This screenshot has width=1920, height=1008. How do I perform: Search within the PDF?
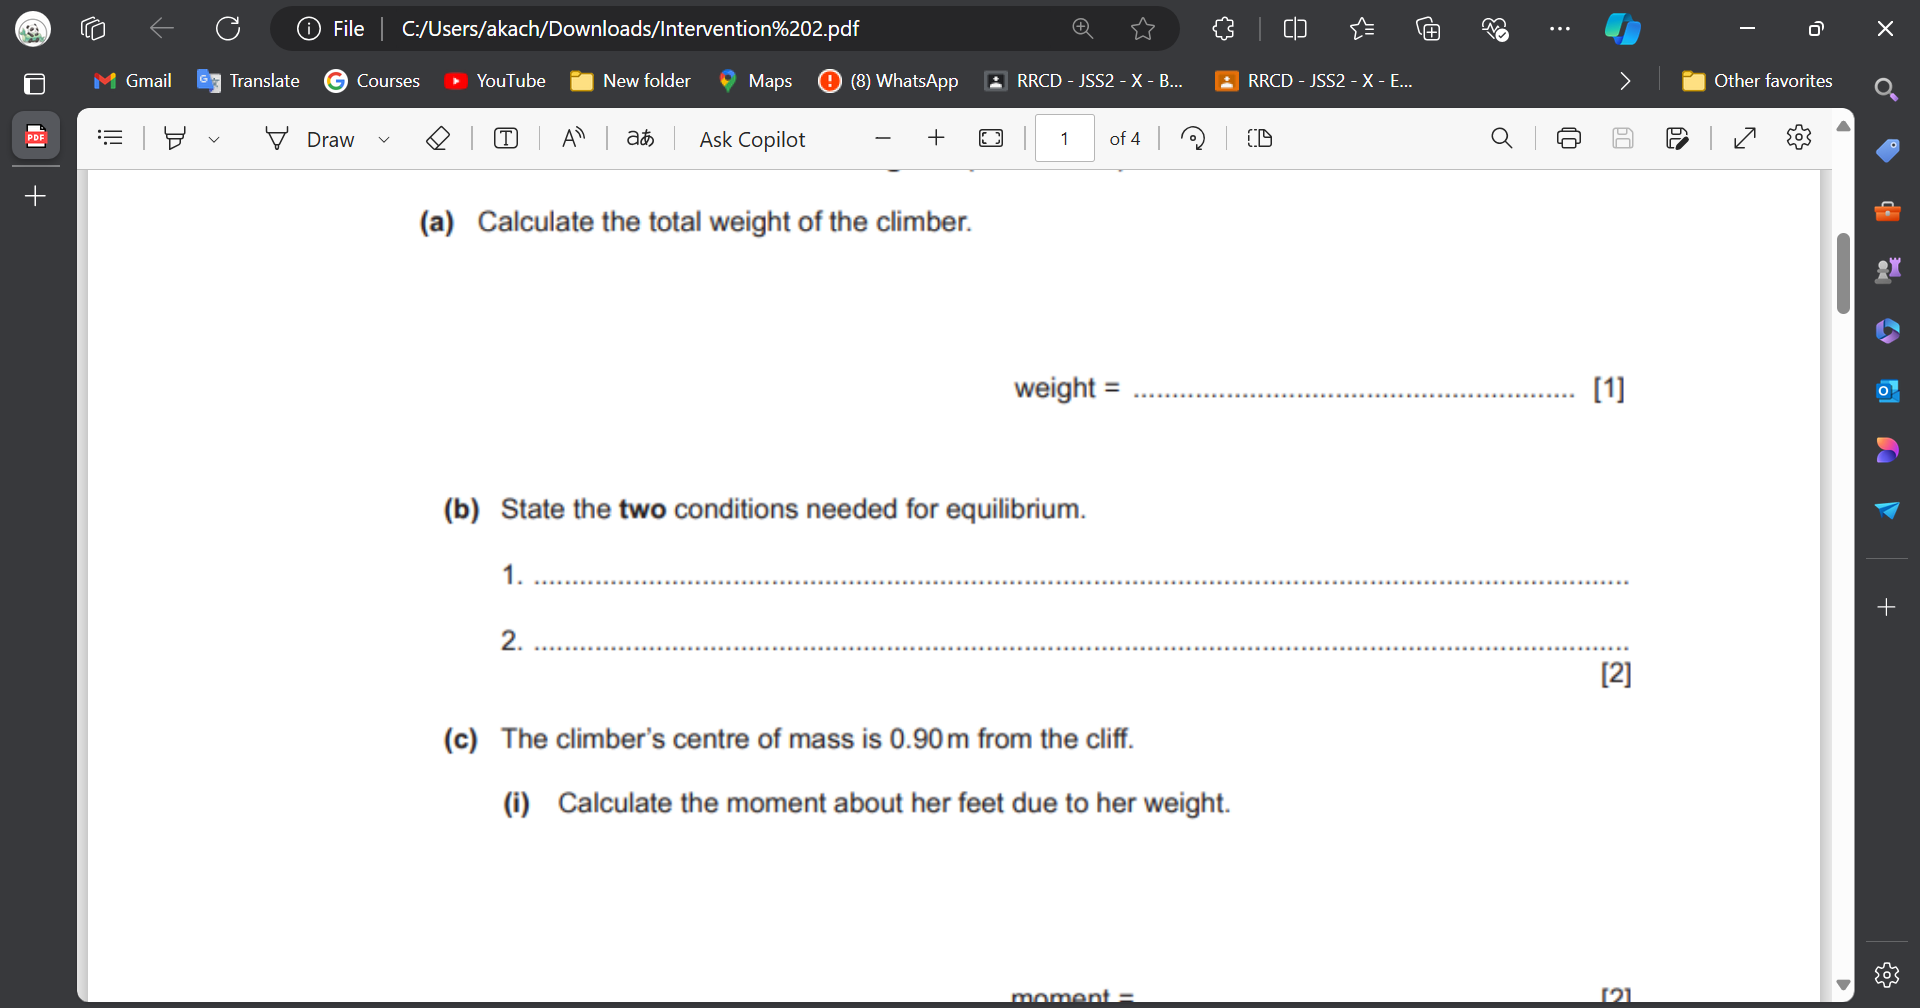[x=1502, y=138]
